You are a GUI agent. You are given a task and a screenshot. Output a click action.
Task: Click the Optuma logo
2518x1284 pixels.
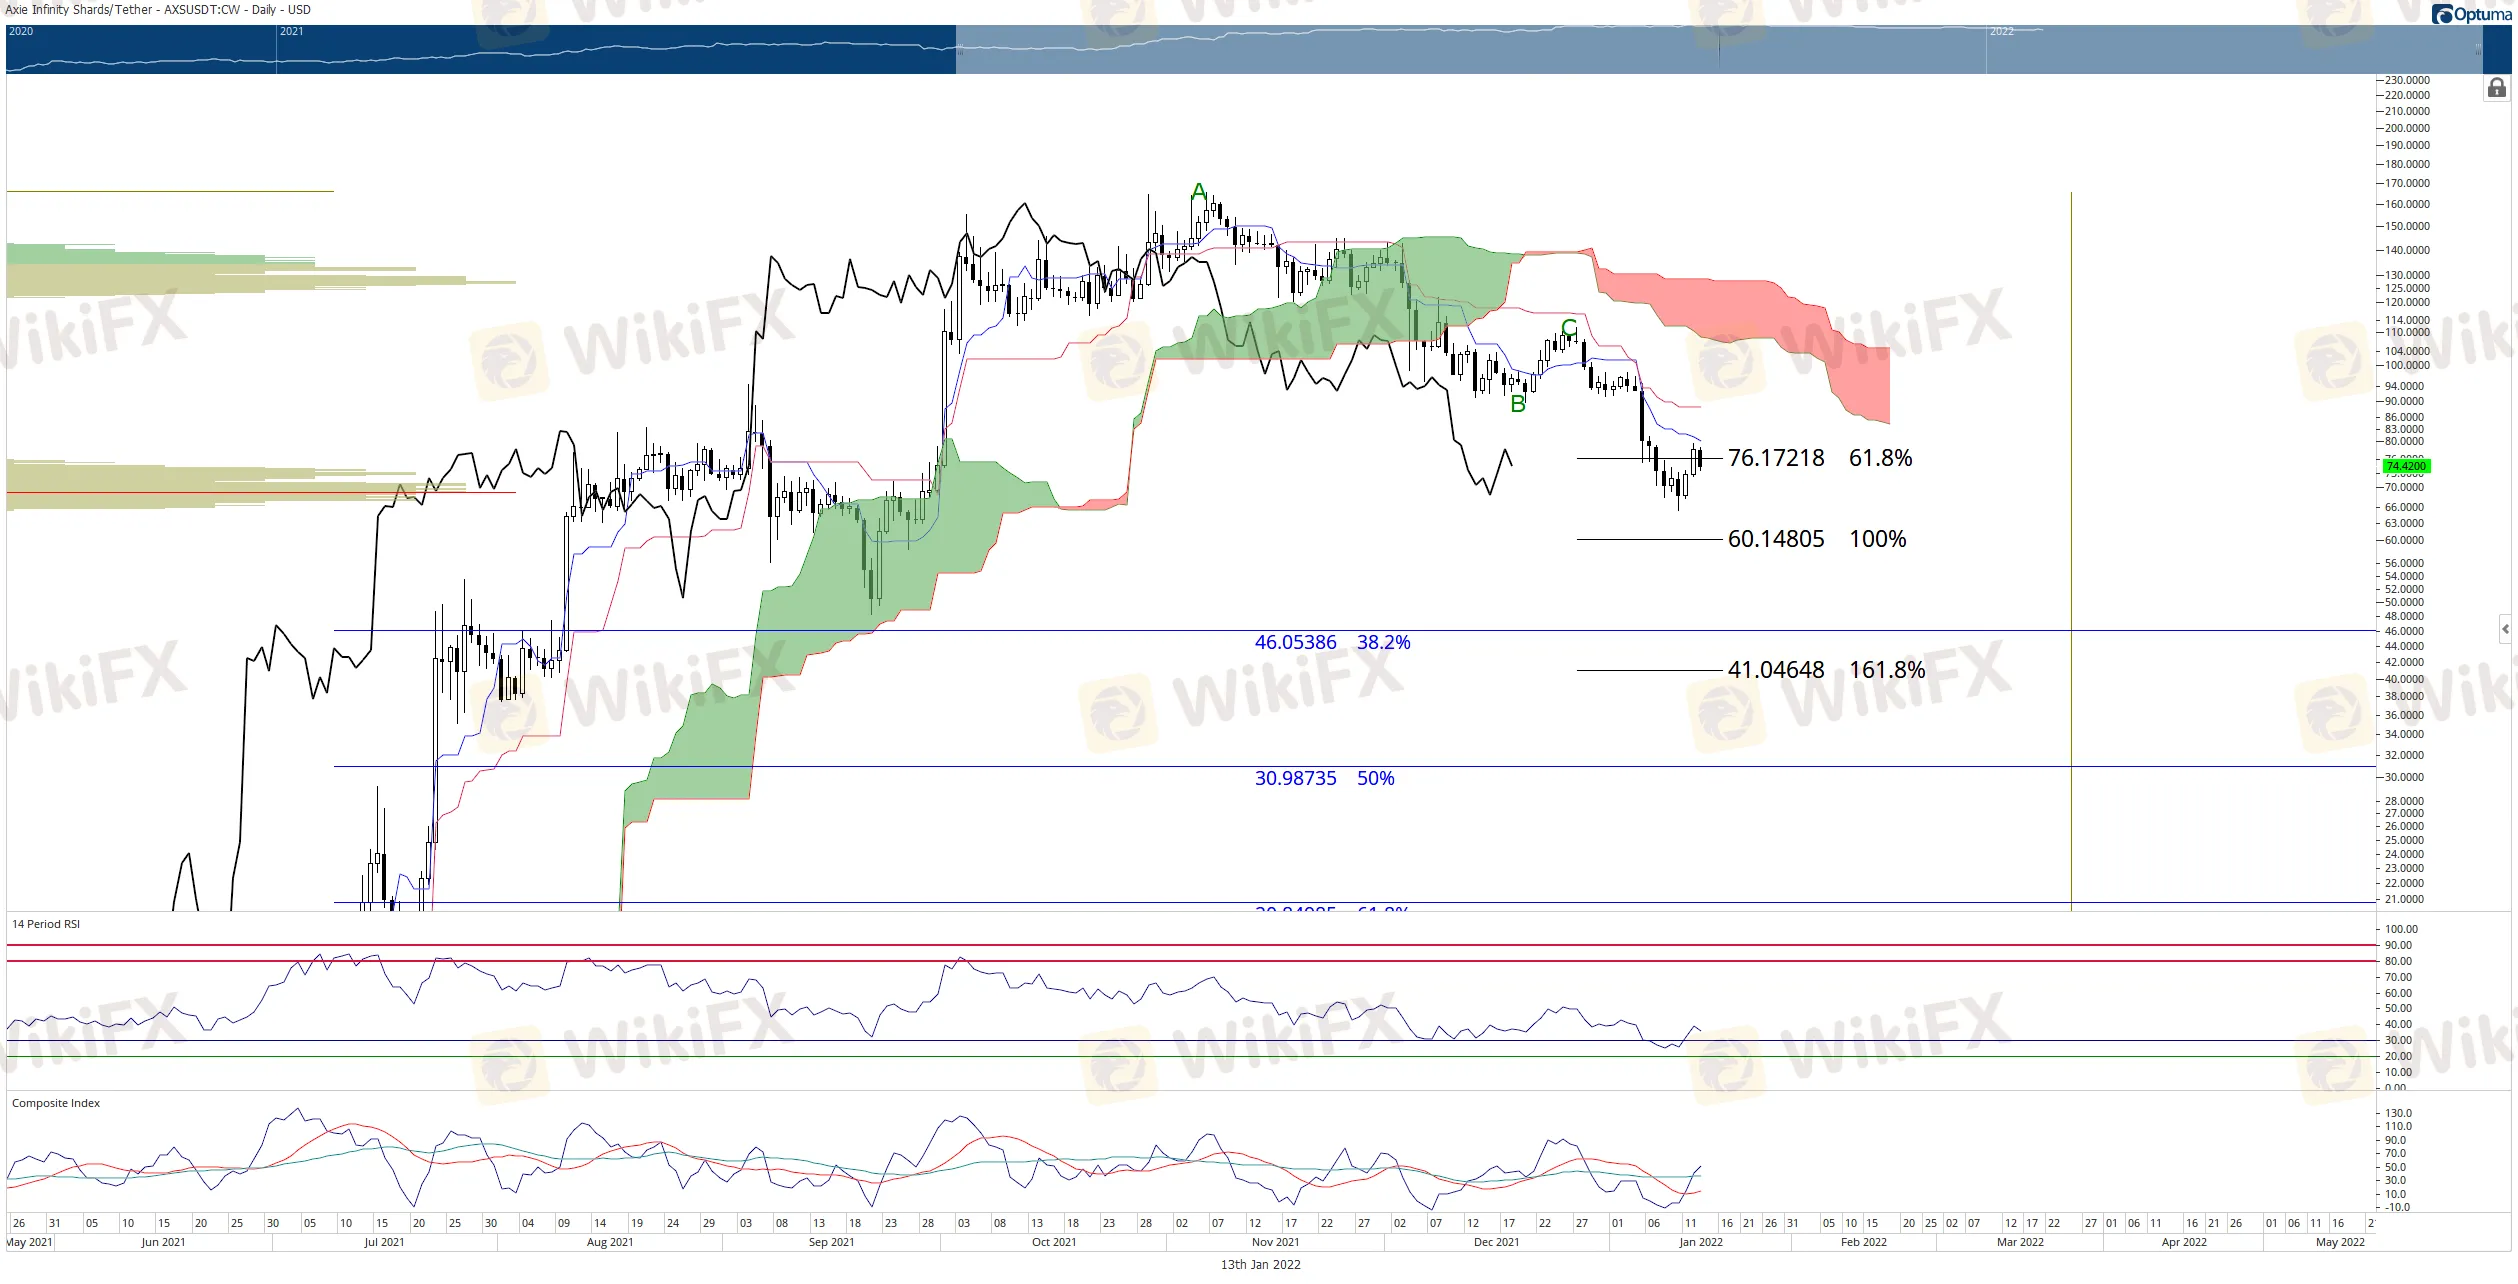tap(2472, 14)
